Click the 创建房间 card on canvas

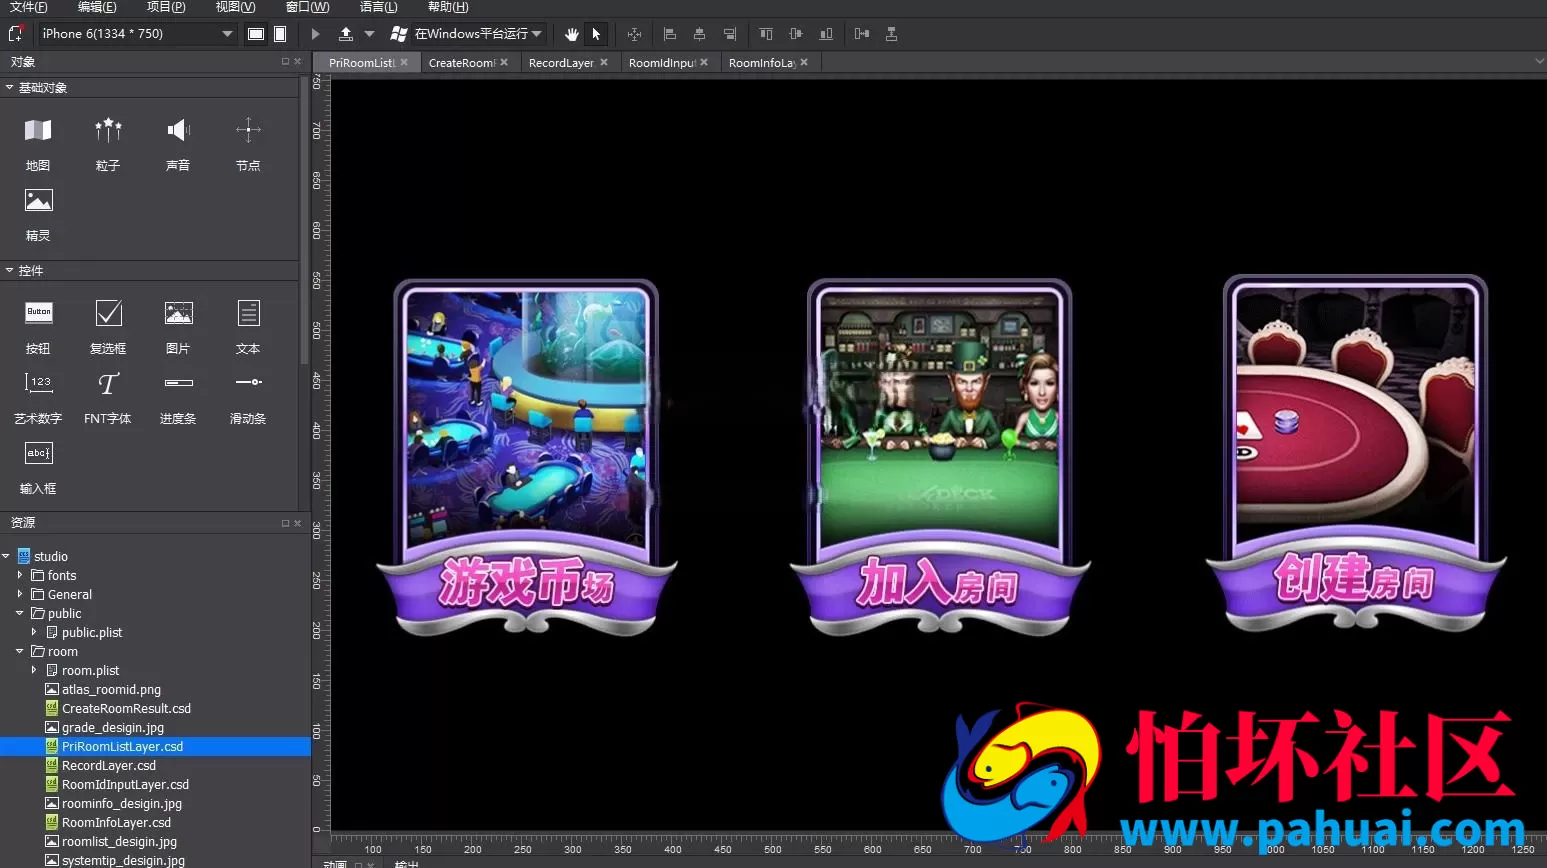(x=1355, y=455)
